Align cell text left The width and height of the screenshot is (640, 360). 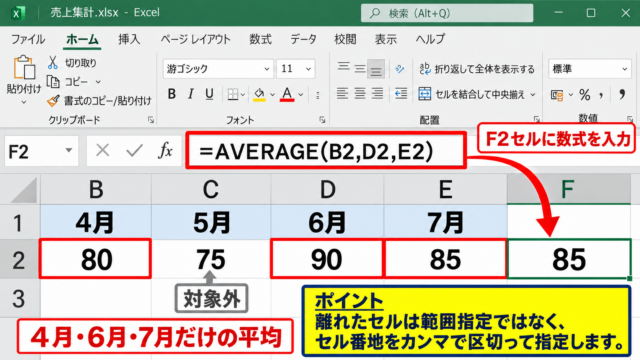pyautogui.click(x=342, y=94)
